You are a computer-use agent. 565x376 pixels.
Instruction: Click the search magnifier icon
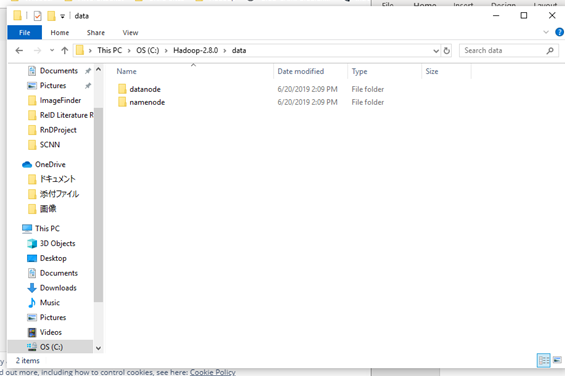point(550,50)
